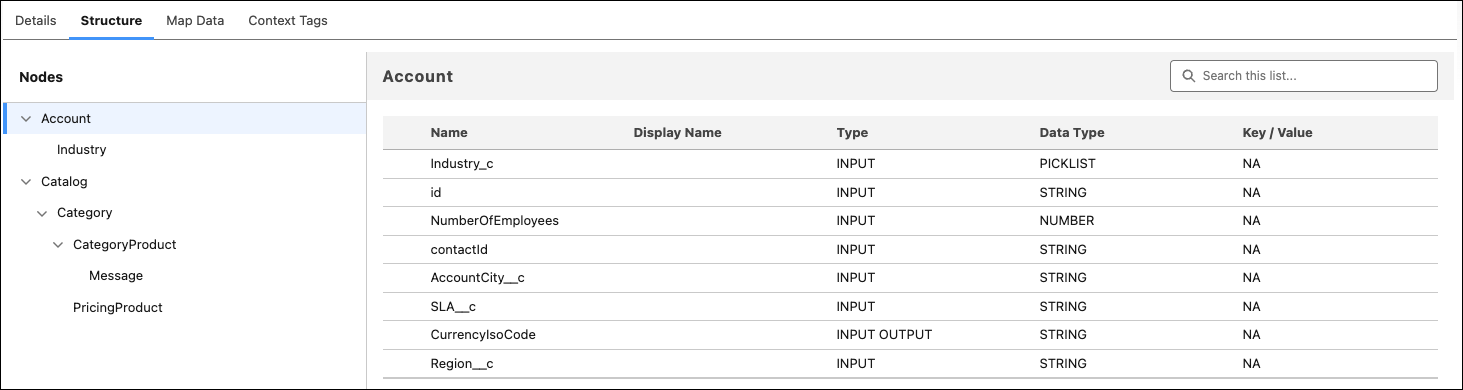Select the Category node
The height and width of the screenshot is (390, 1463).
(x=84, y=213)
